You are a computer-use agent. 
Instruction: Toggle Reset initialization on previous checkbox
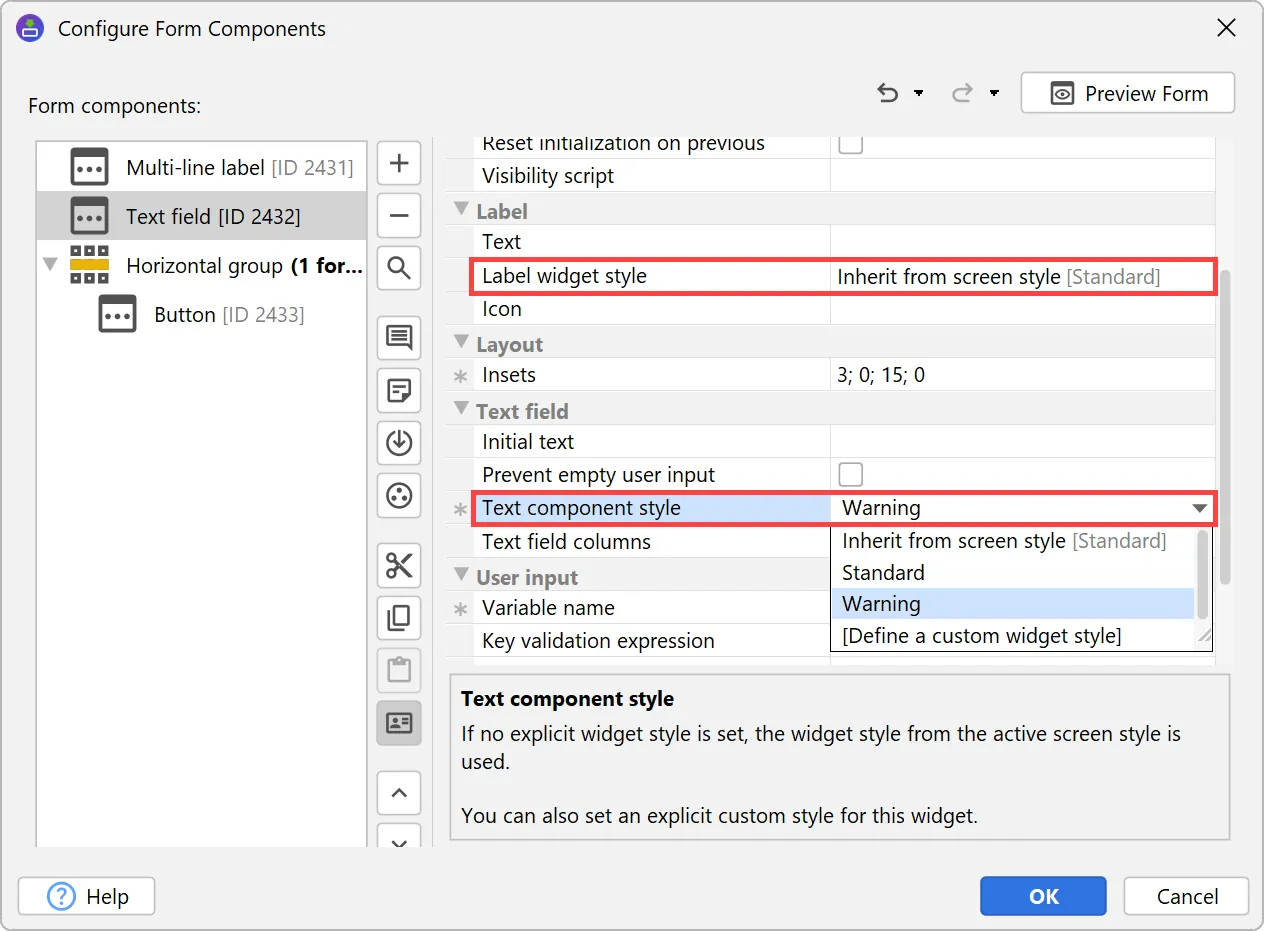tap(850, 144)
